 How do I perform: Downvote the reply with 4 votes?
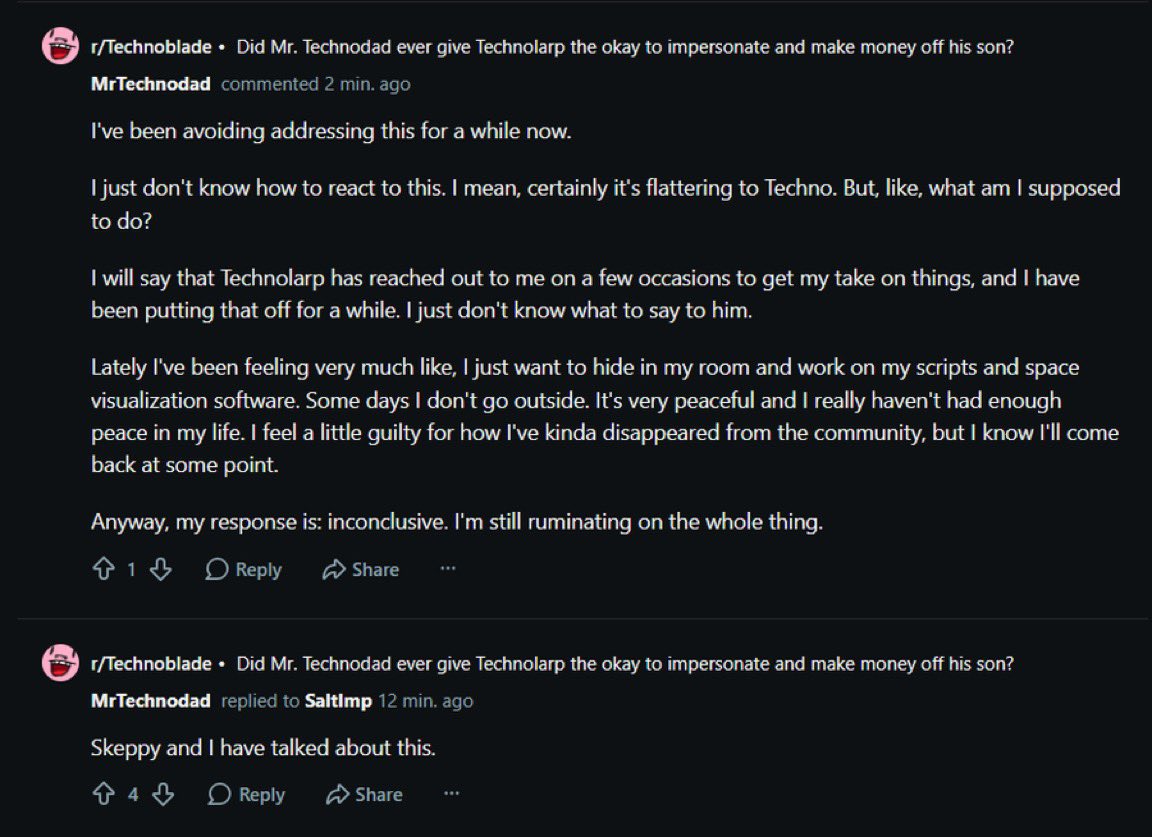[162, 794]
